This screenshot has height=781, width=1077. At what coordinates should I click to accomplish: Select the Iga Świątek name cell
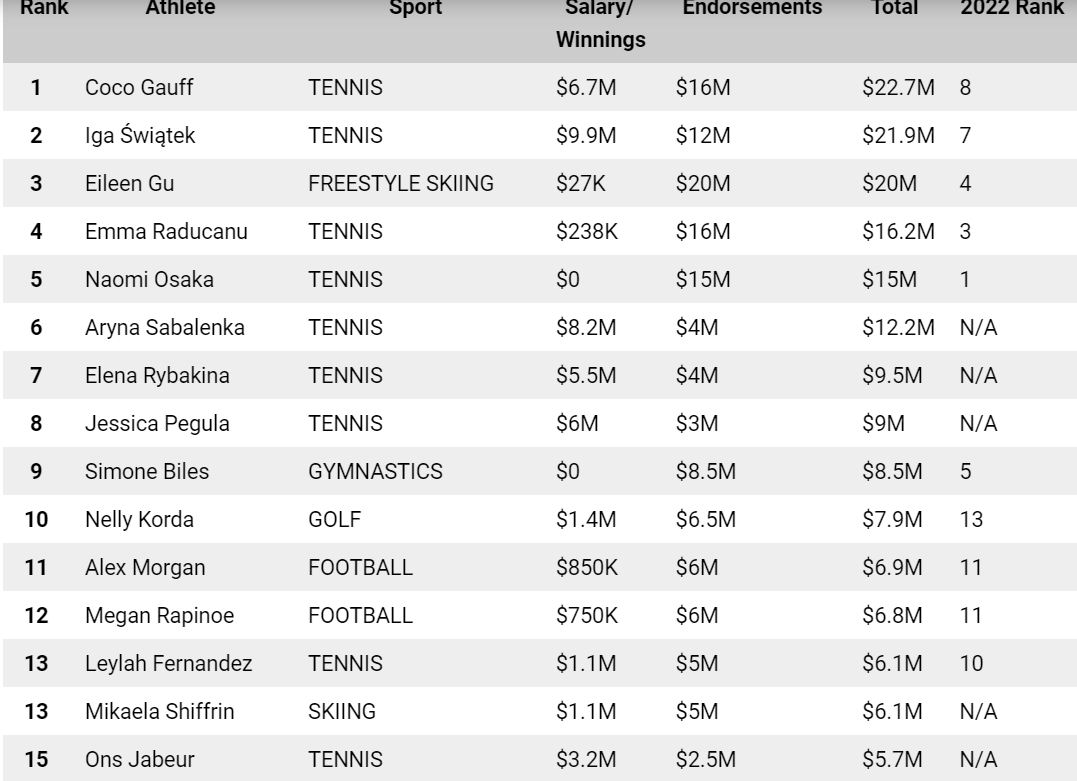(140, 135)
